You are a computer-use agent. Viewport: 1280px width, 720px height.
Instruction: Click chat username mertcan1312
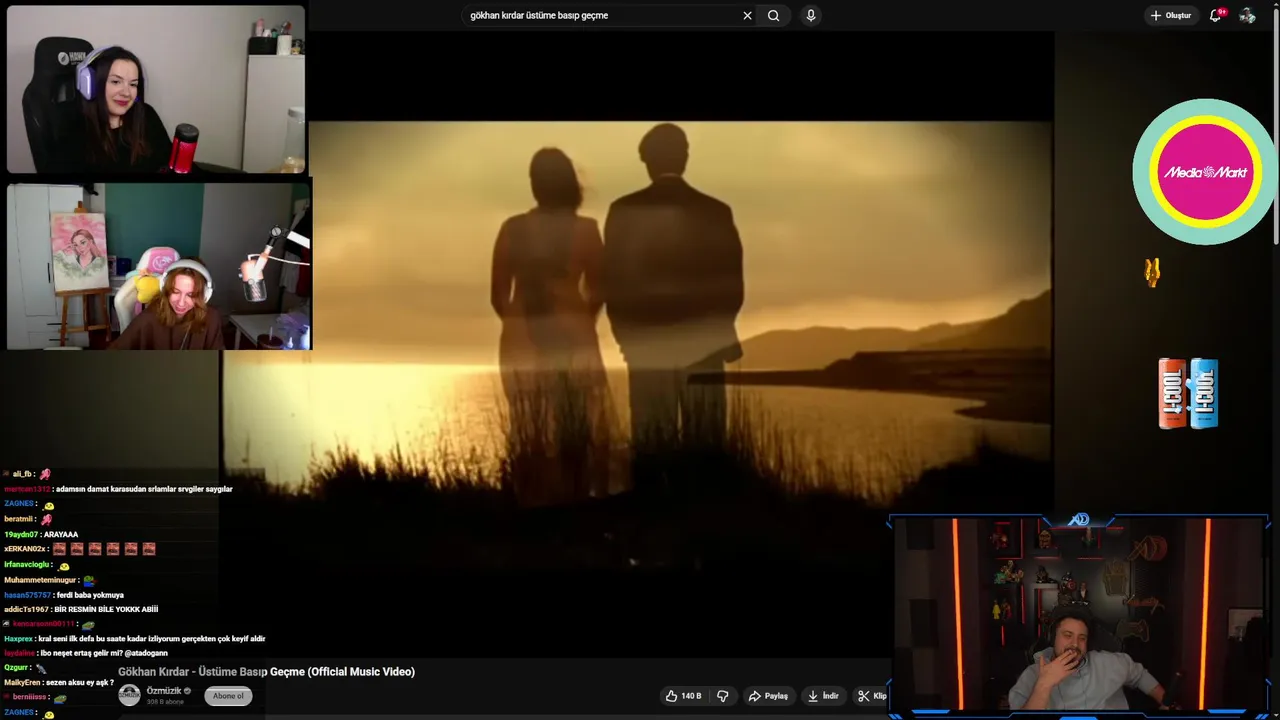click(x=27, y=489)
